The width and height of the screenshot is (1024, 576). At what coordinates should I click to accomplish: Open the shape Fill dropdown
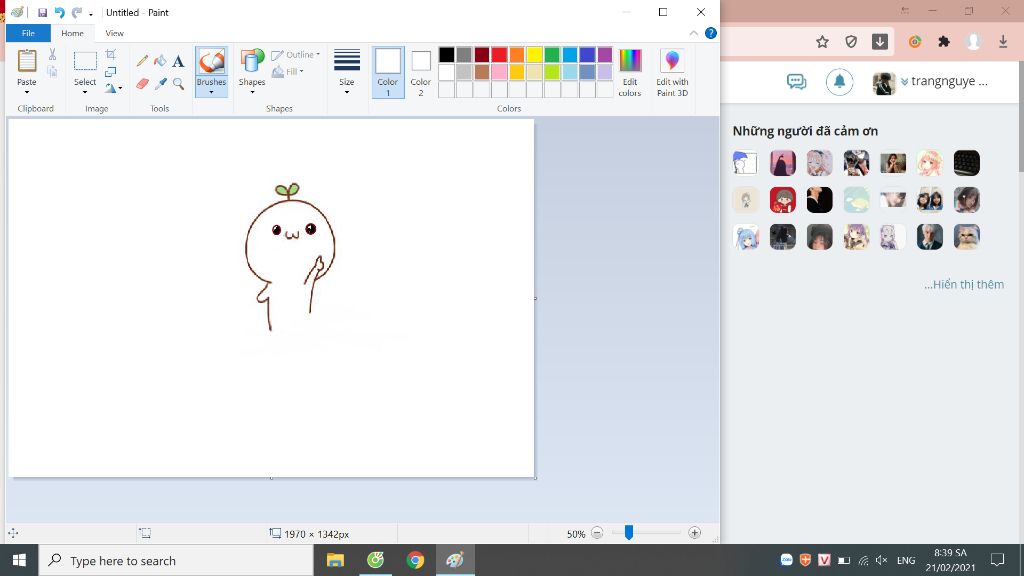click(288, 72)
